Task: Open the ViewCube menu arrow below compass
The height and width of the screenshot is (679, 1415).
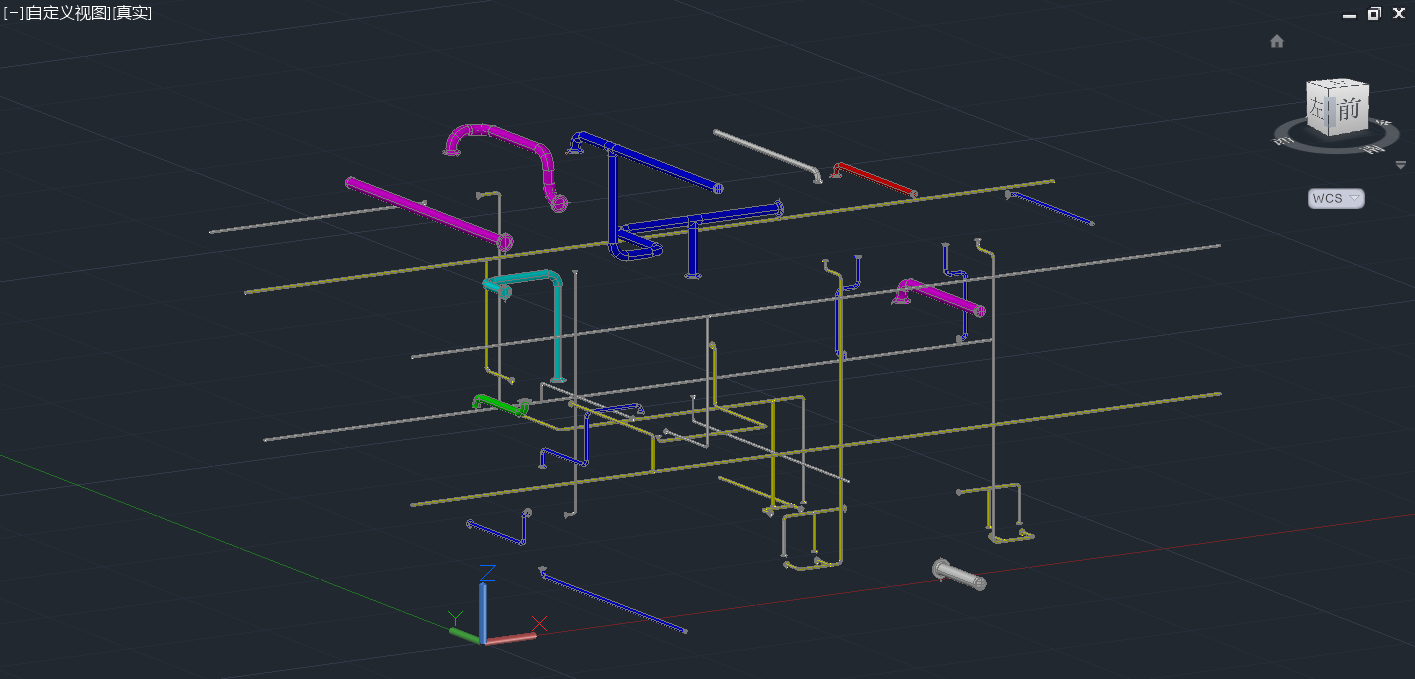Action: coord(1400,165)
